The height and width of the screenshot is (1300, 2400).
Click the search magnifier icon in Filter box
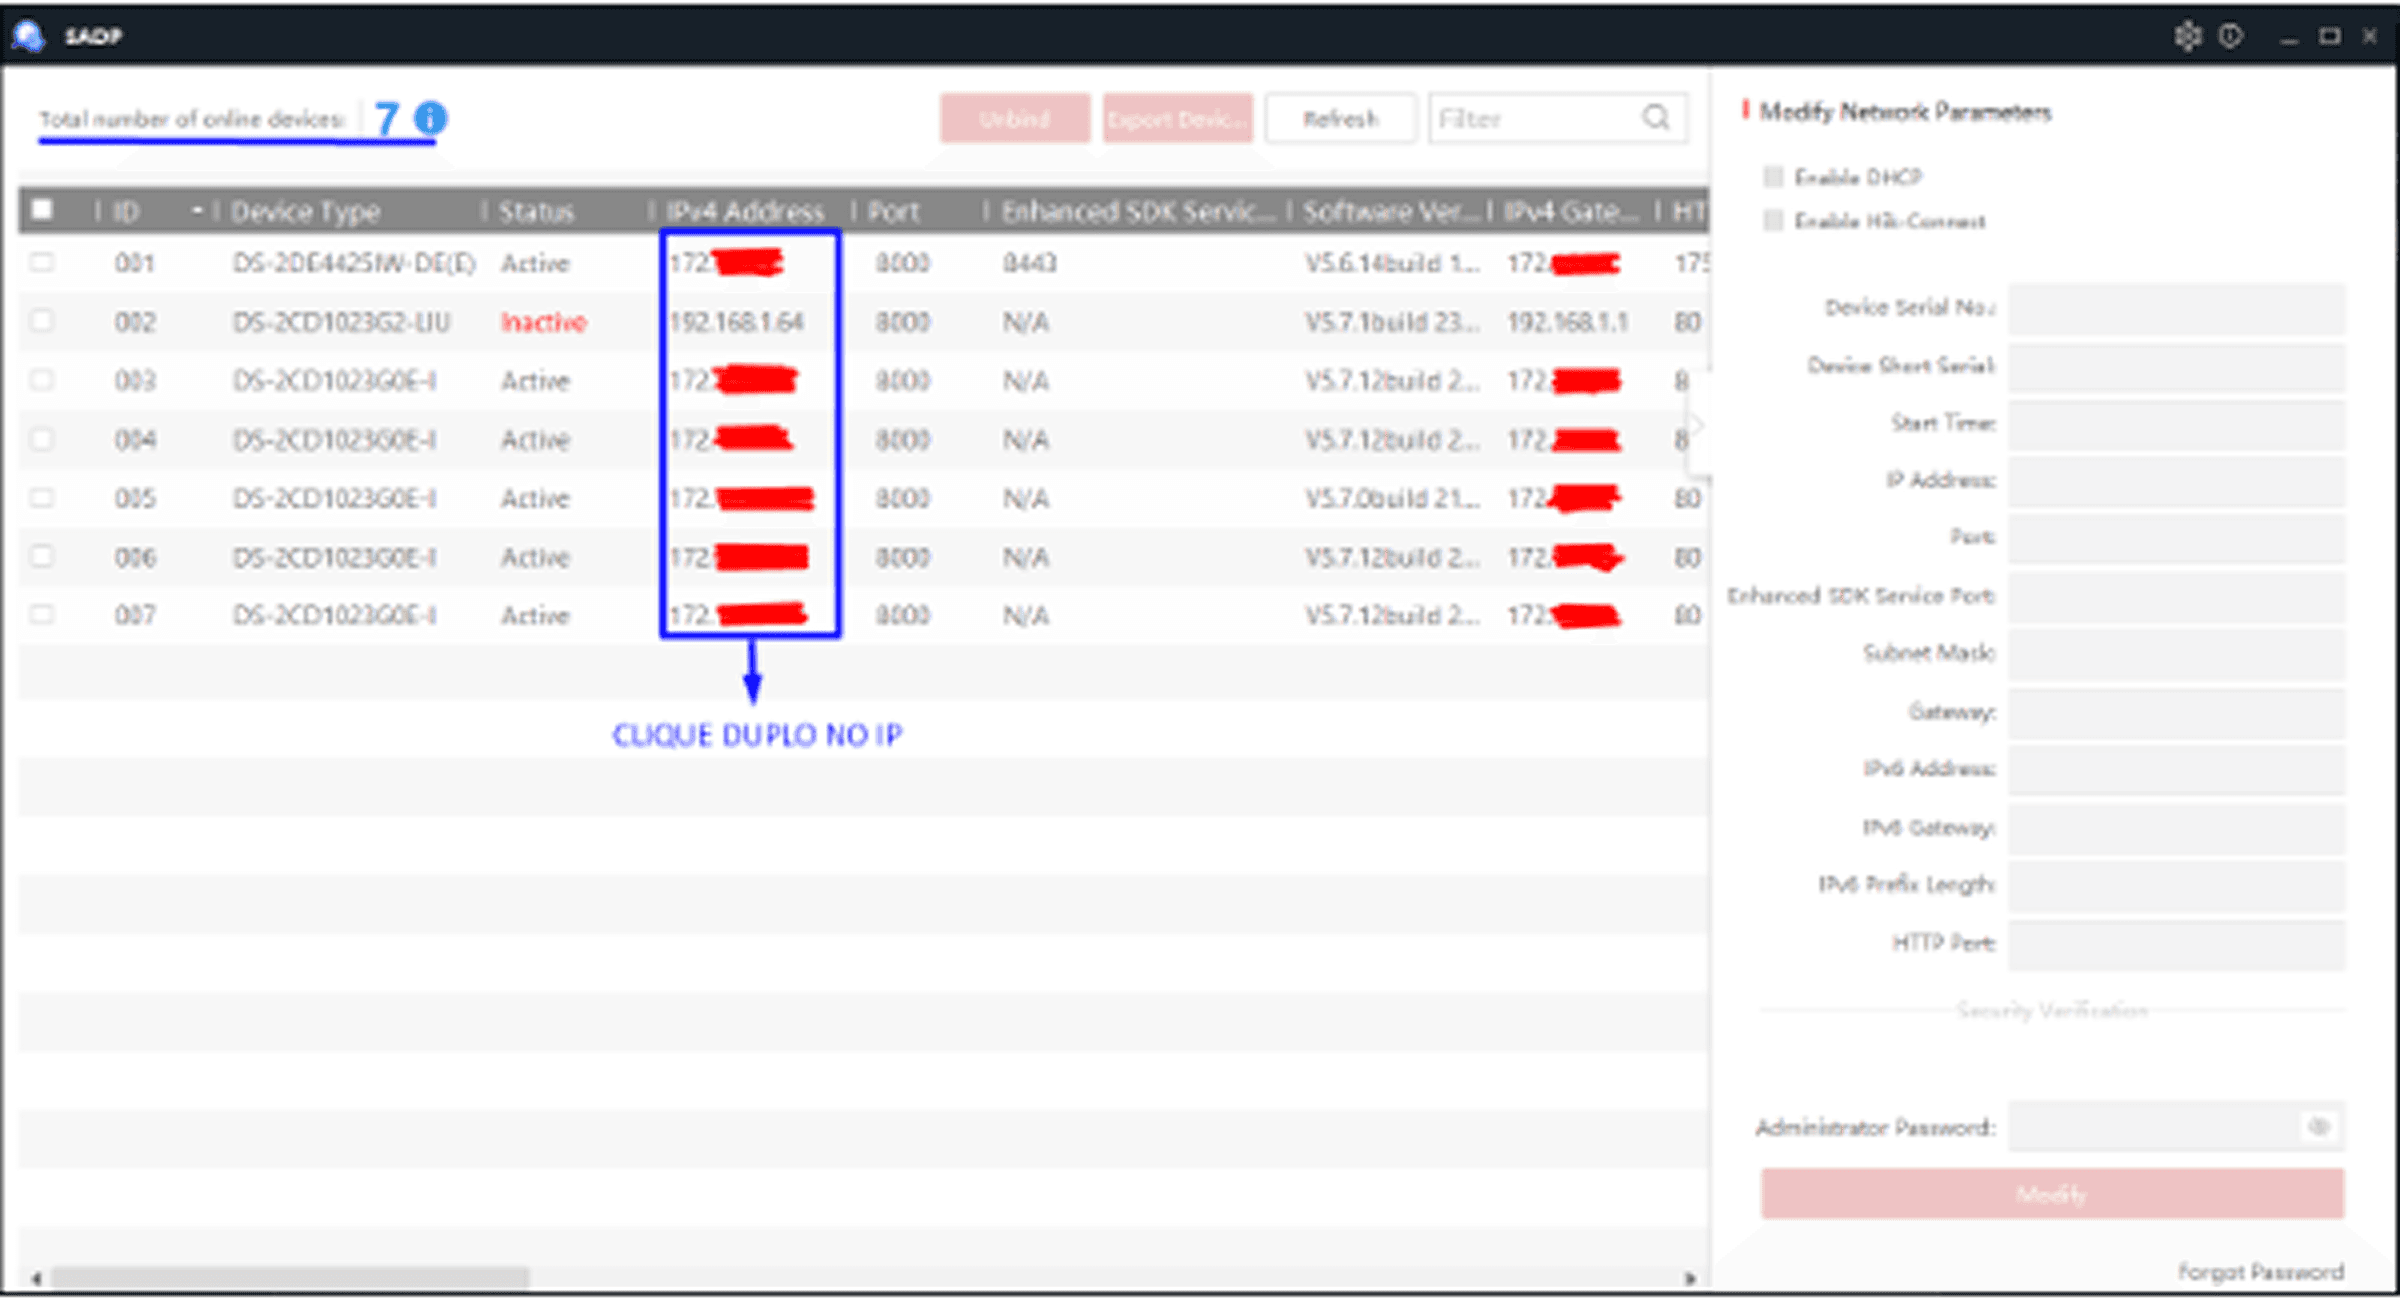point(1656,118)
